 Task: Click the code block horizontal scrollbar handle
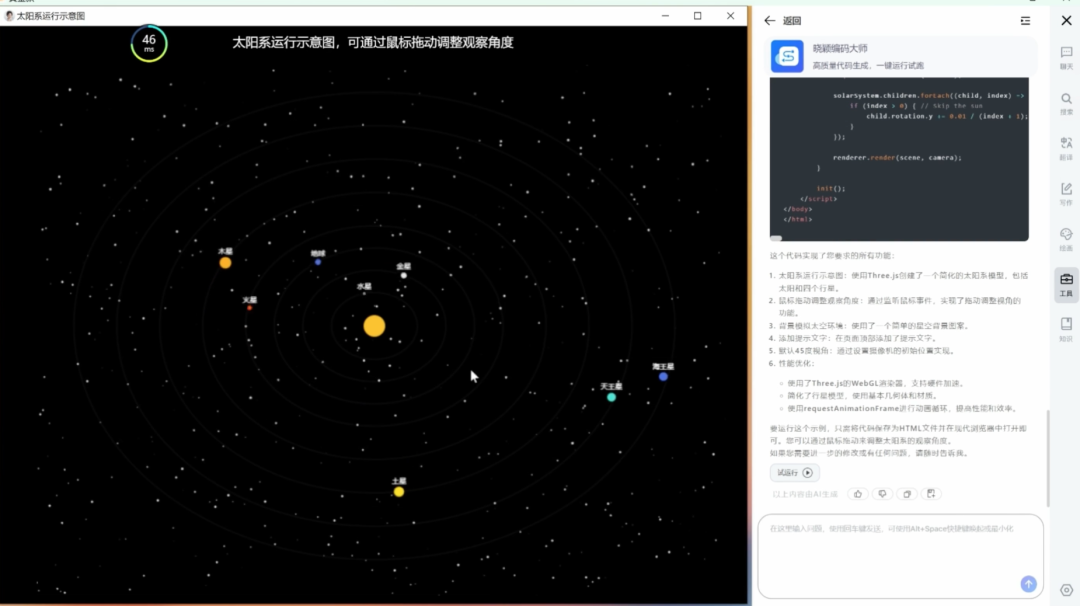coord(776,238)
